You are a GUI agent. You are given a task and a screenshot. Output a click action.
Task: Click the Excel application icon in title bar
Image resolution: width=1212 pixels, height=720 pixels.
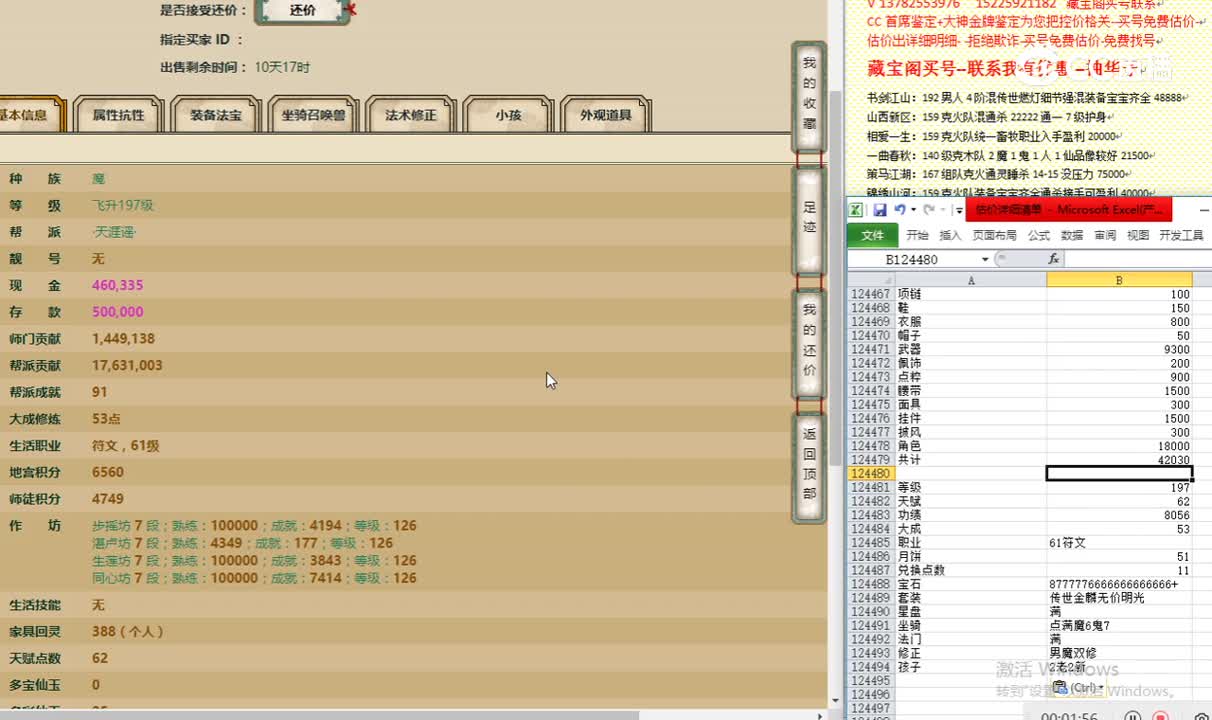(857, 210)
